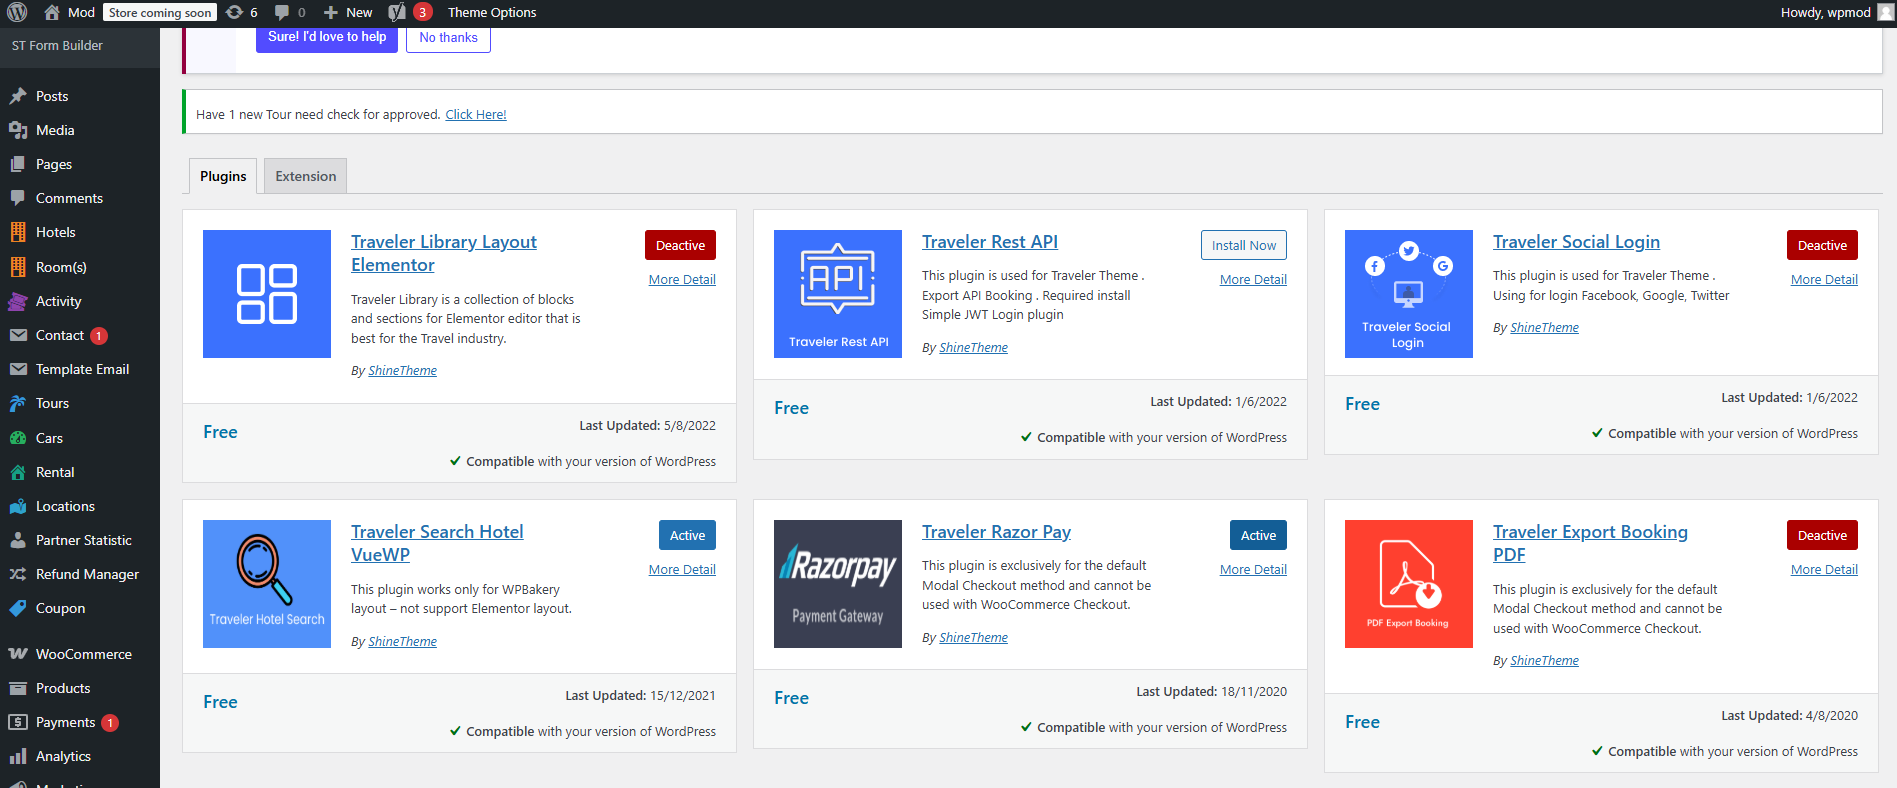Click the Partner Statistic person icon
Viewport: 1897px width, 788px height.
(x=18, y=540)
